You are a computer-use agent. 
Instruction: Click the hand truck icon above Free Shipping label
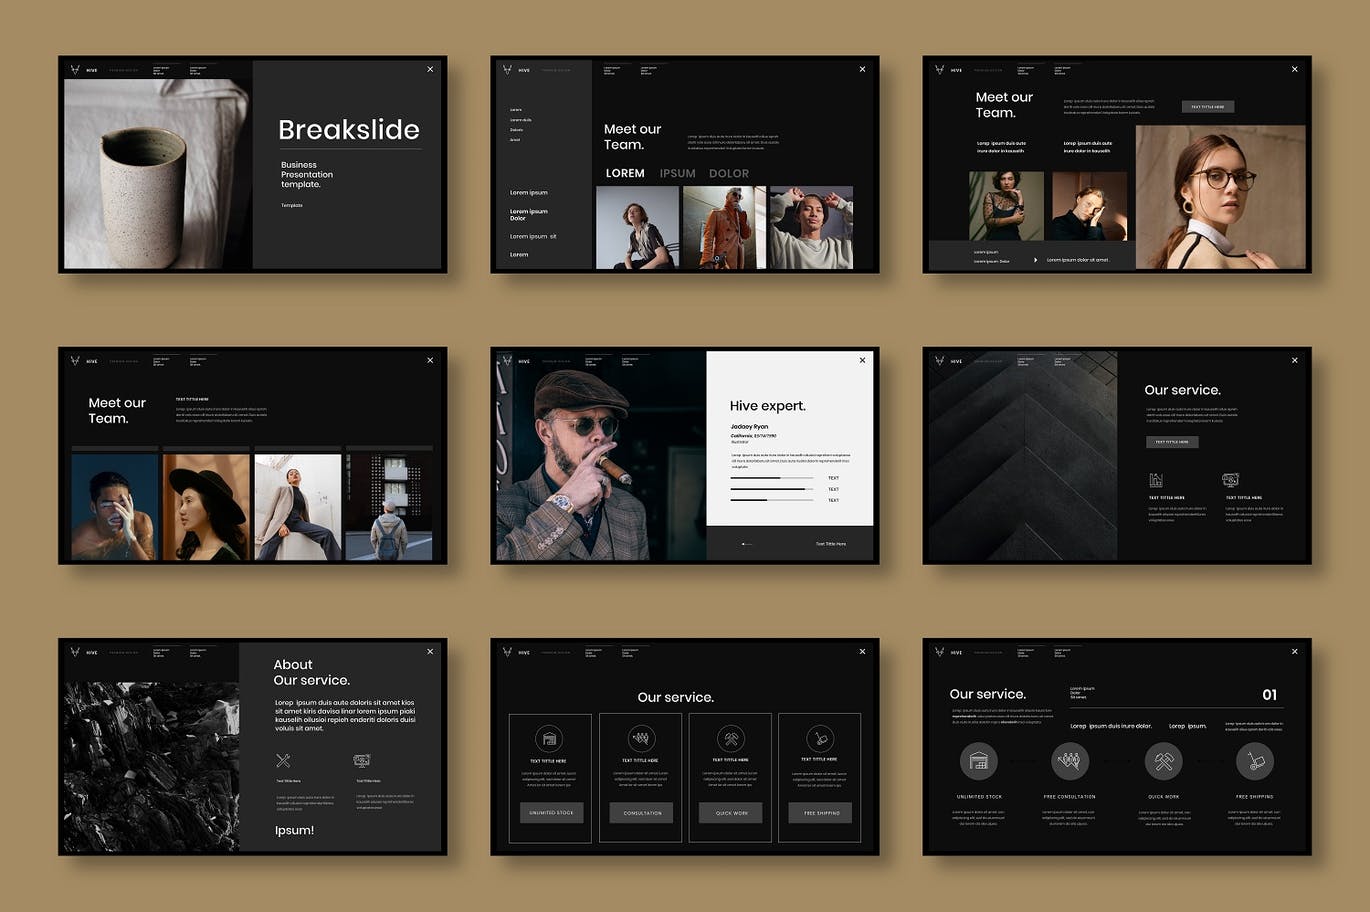1254,761
